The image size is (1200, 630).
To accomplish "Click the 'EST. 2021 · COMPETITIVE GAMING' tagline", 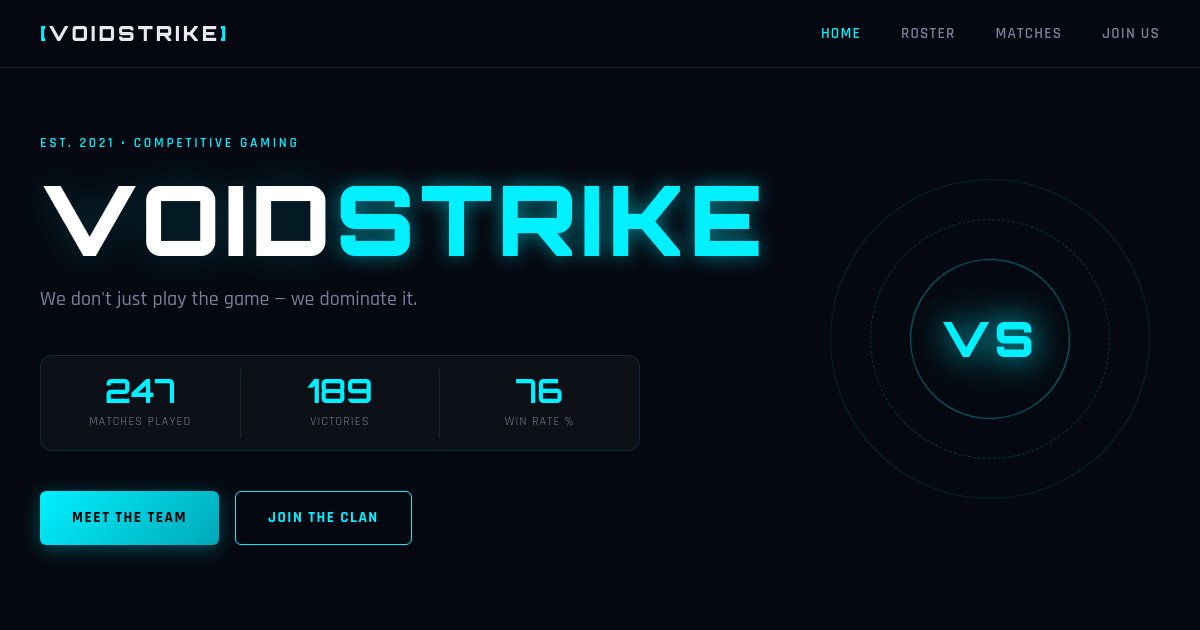I will [169, 143].
